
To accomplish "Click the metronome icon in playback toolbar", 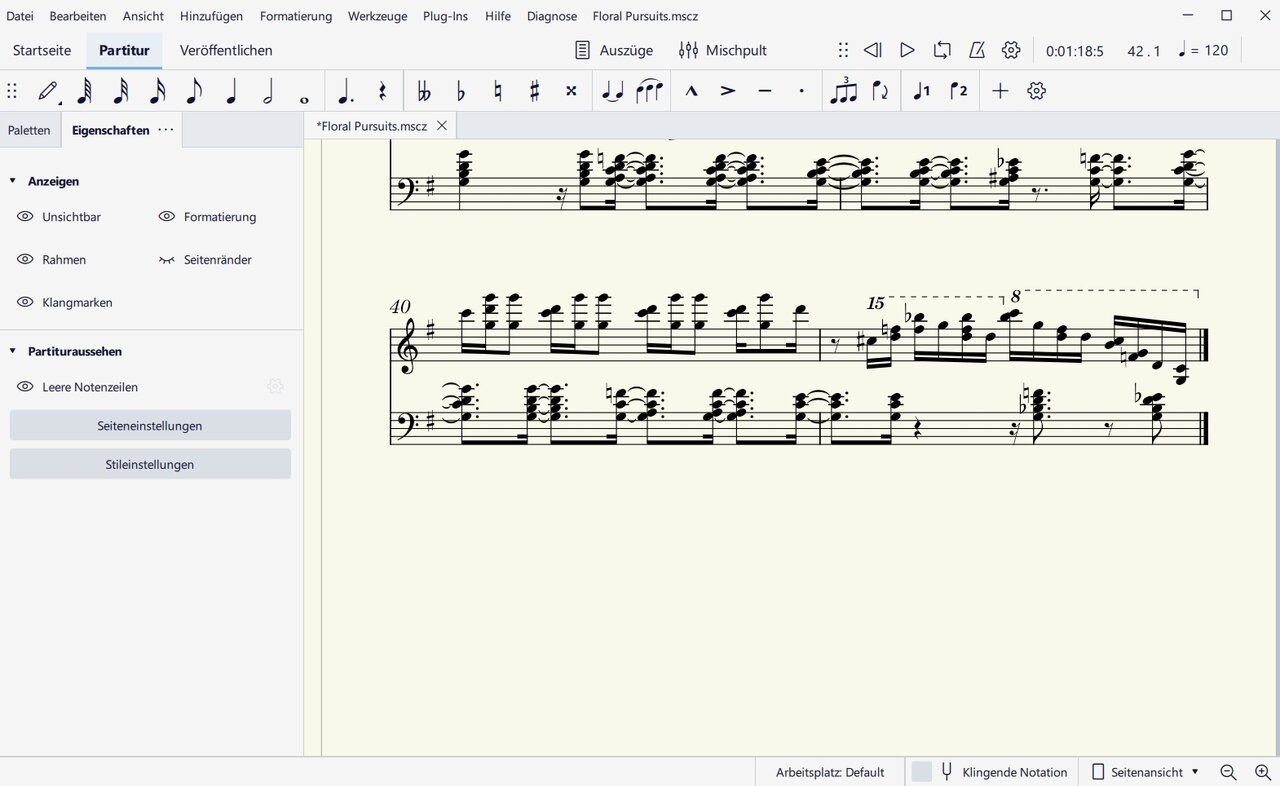I will pyautogui.click(x=977, y=50).
